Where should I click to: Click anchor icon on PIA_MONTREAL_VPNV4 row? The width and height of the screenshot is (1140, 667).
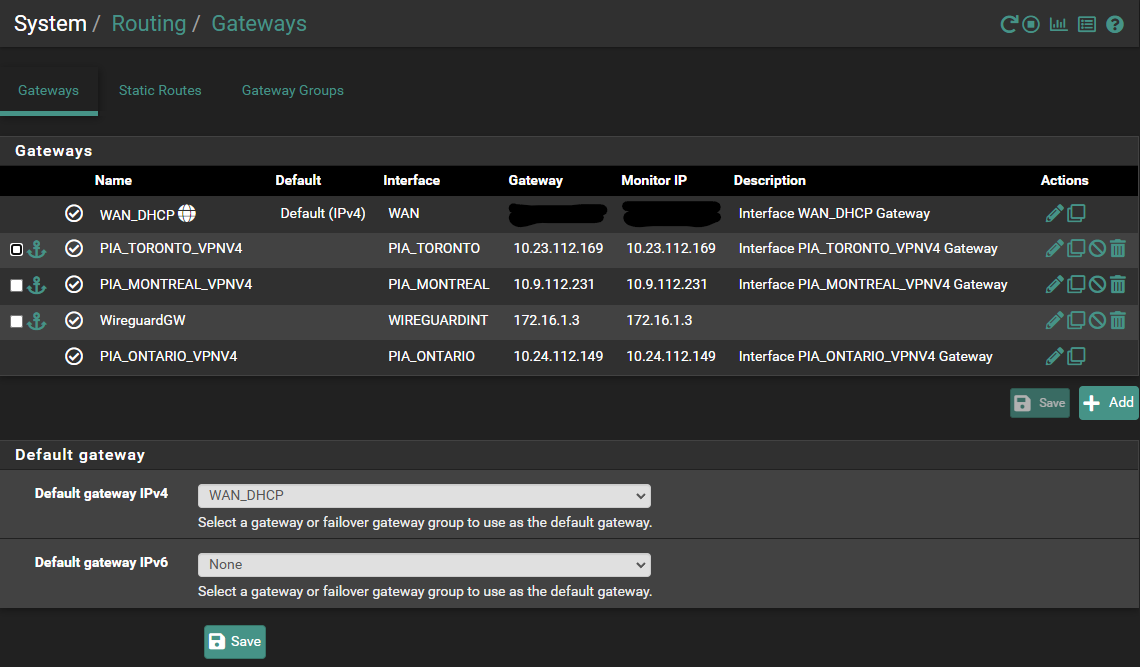click(x=36, y=284)
